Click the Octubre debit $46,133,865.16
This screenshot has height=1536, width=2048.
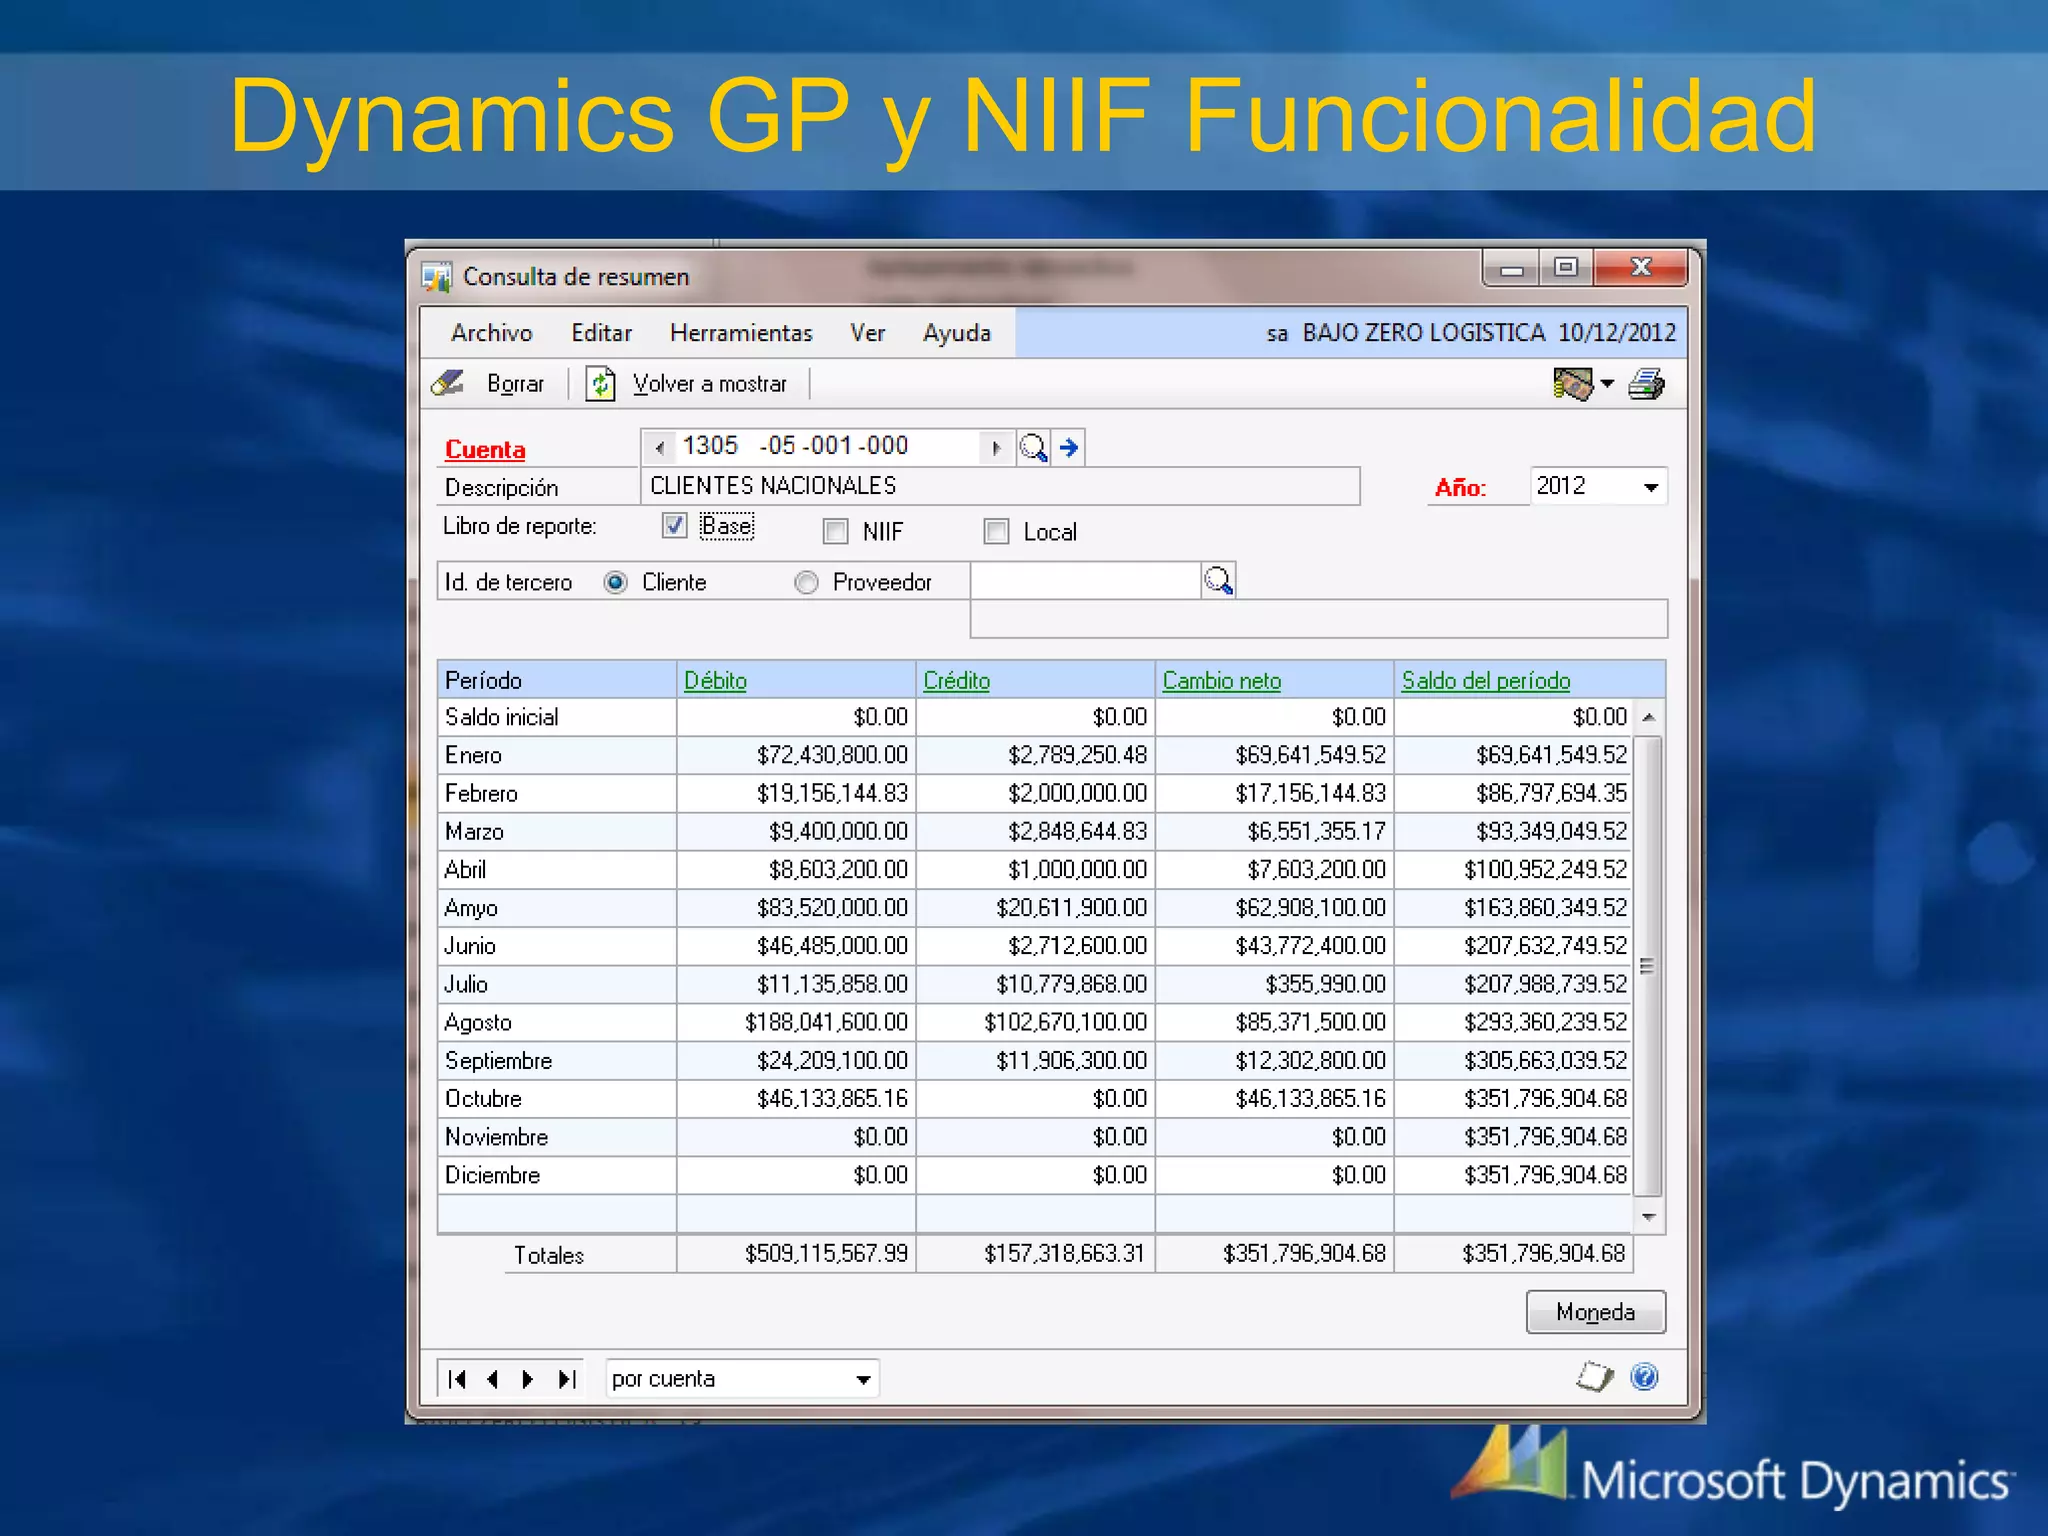coord(832,1099)
